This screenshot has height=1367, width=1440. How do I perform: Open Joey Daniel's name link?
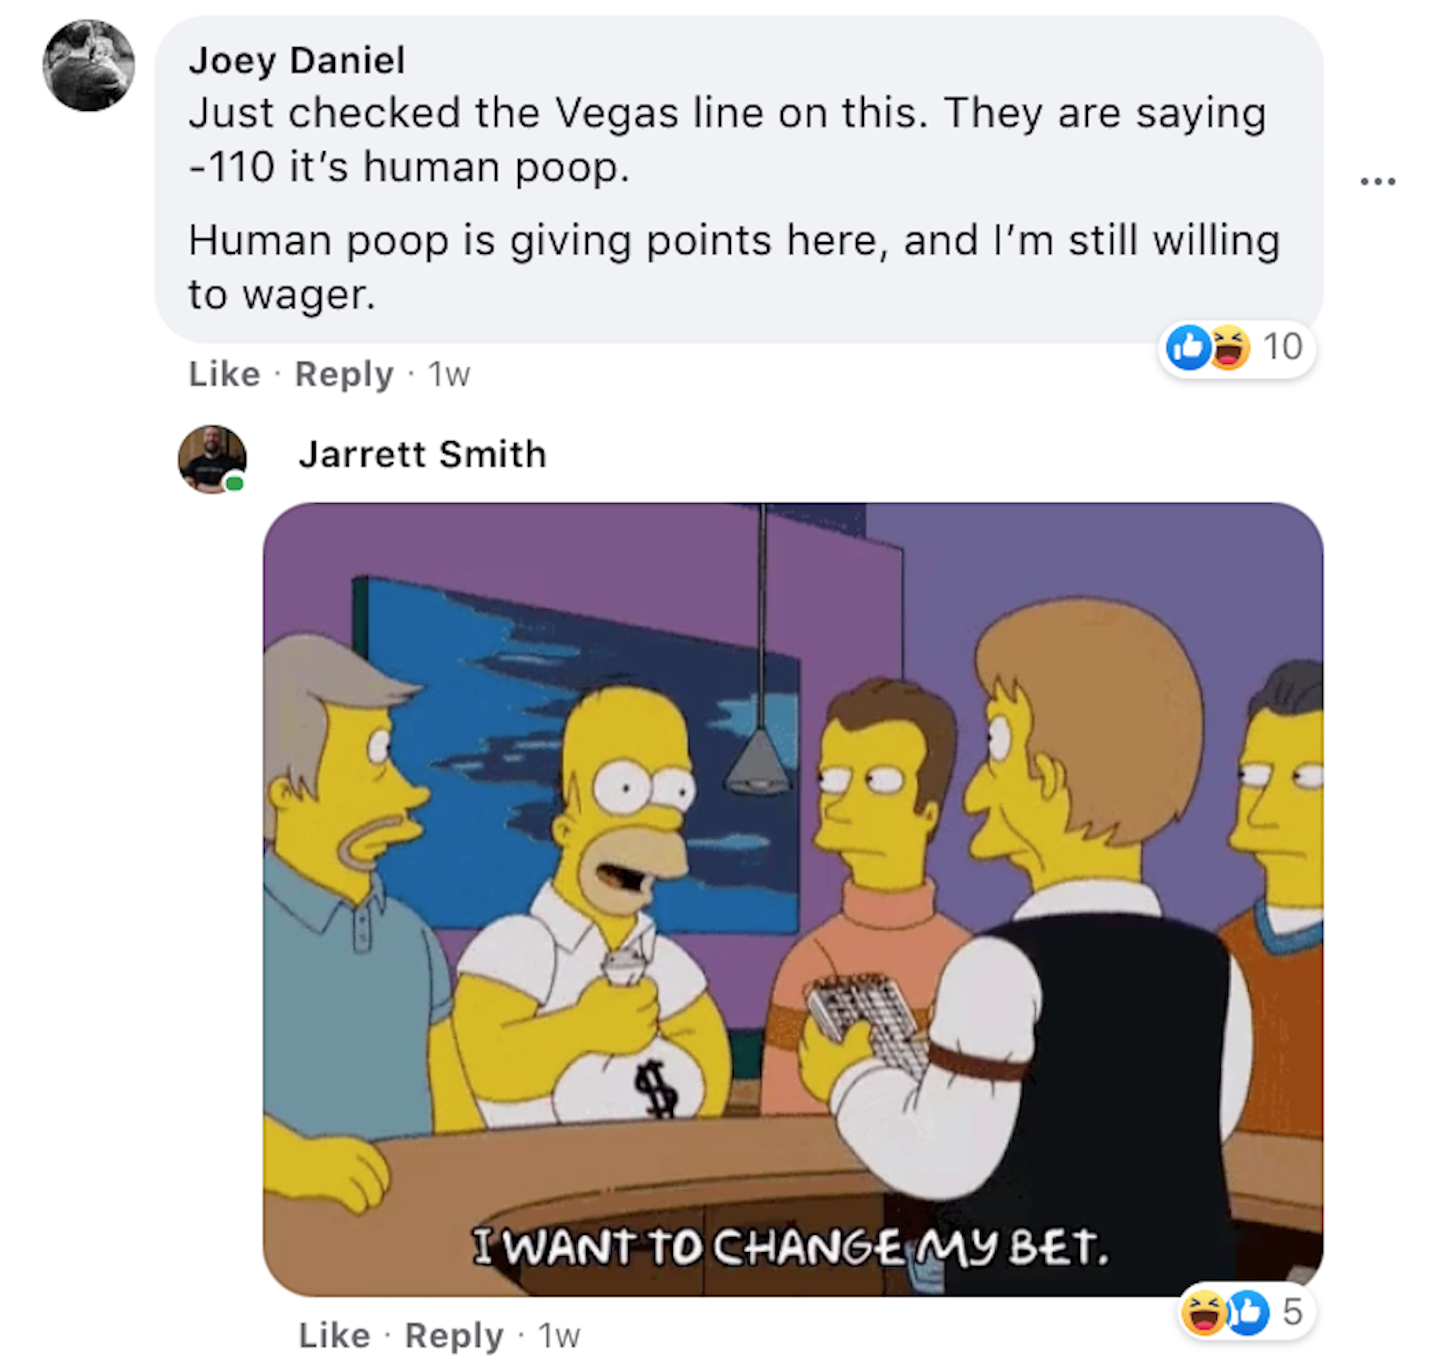pyautogui.click(x=297, y=60)
